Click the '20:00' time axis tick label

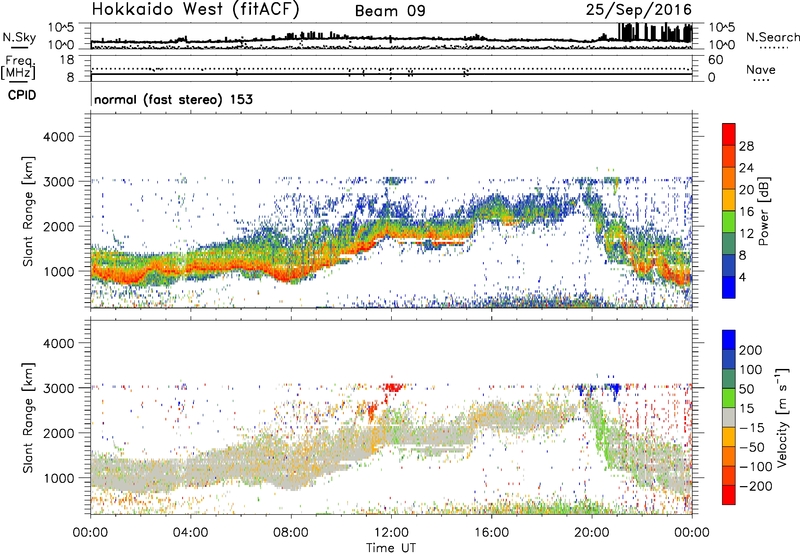click(x=592, y=533)
